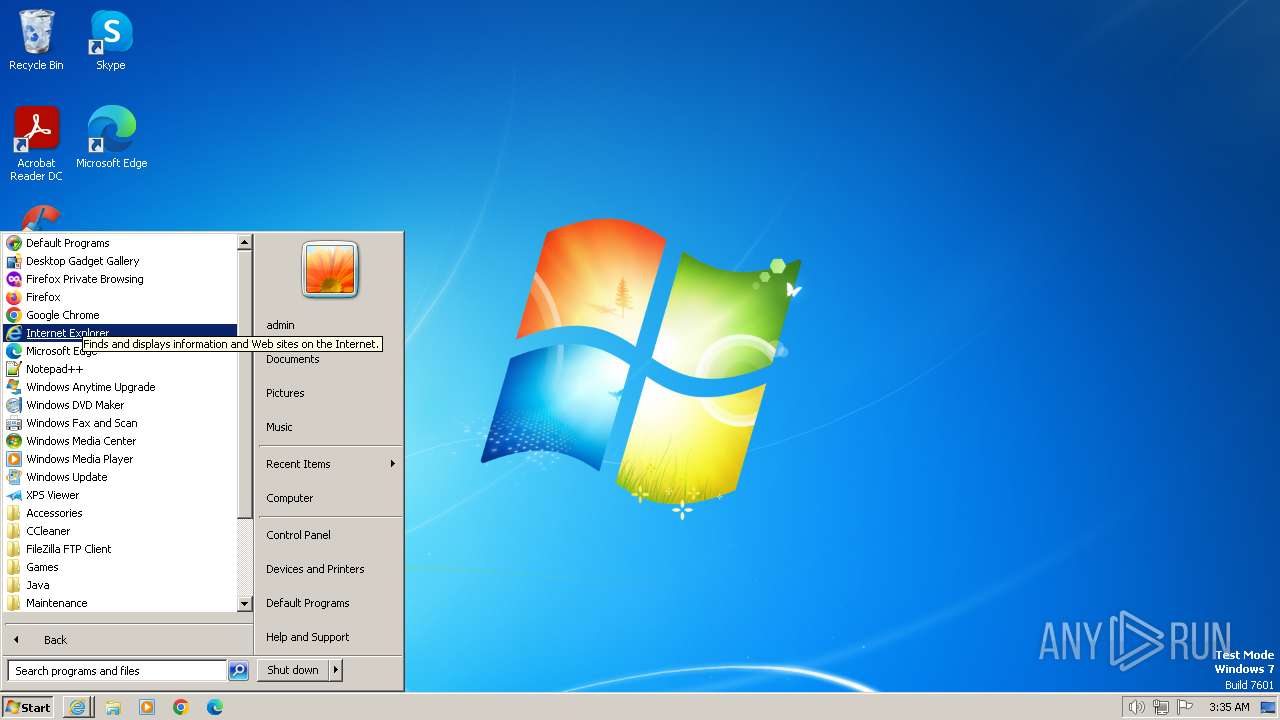Screen dimensions: 1280x720
Task: Open Acrobat Reader DC desktop shortcut
Action: click(x=36, y=144)
